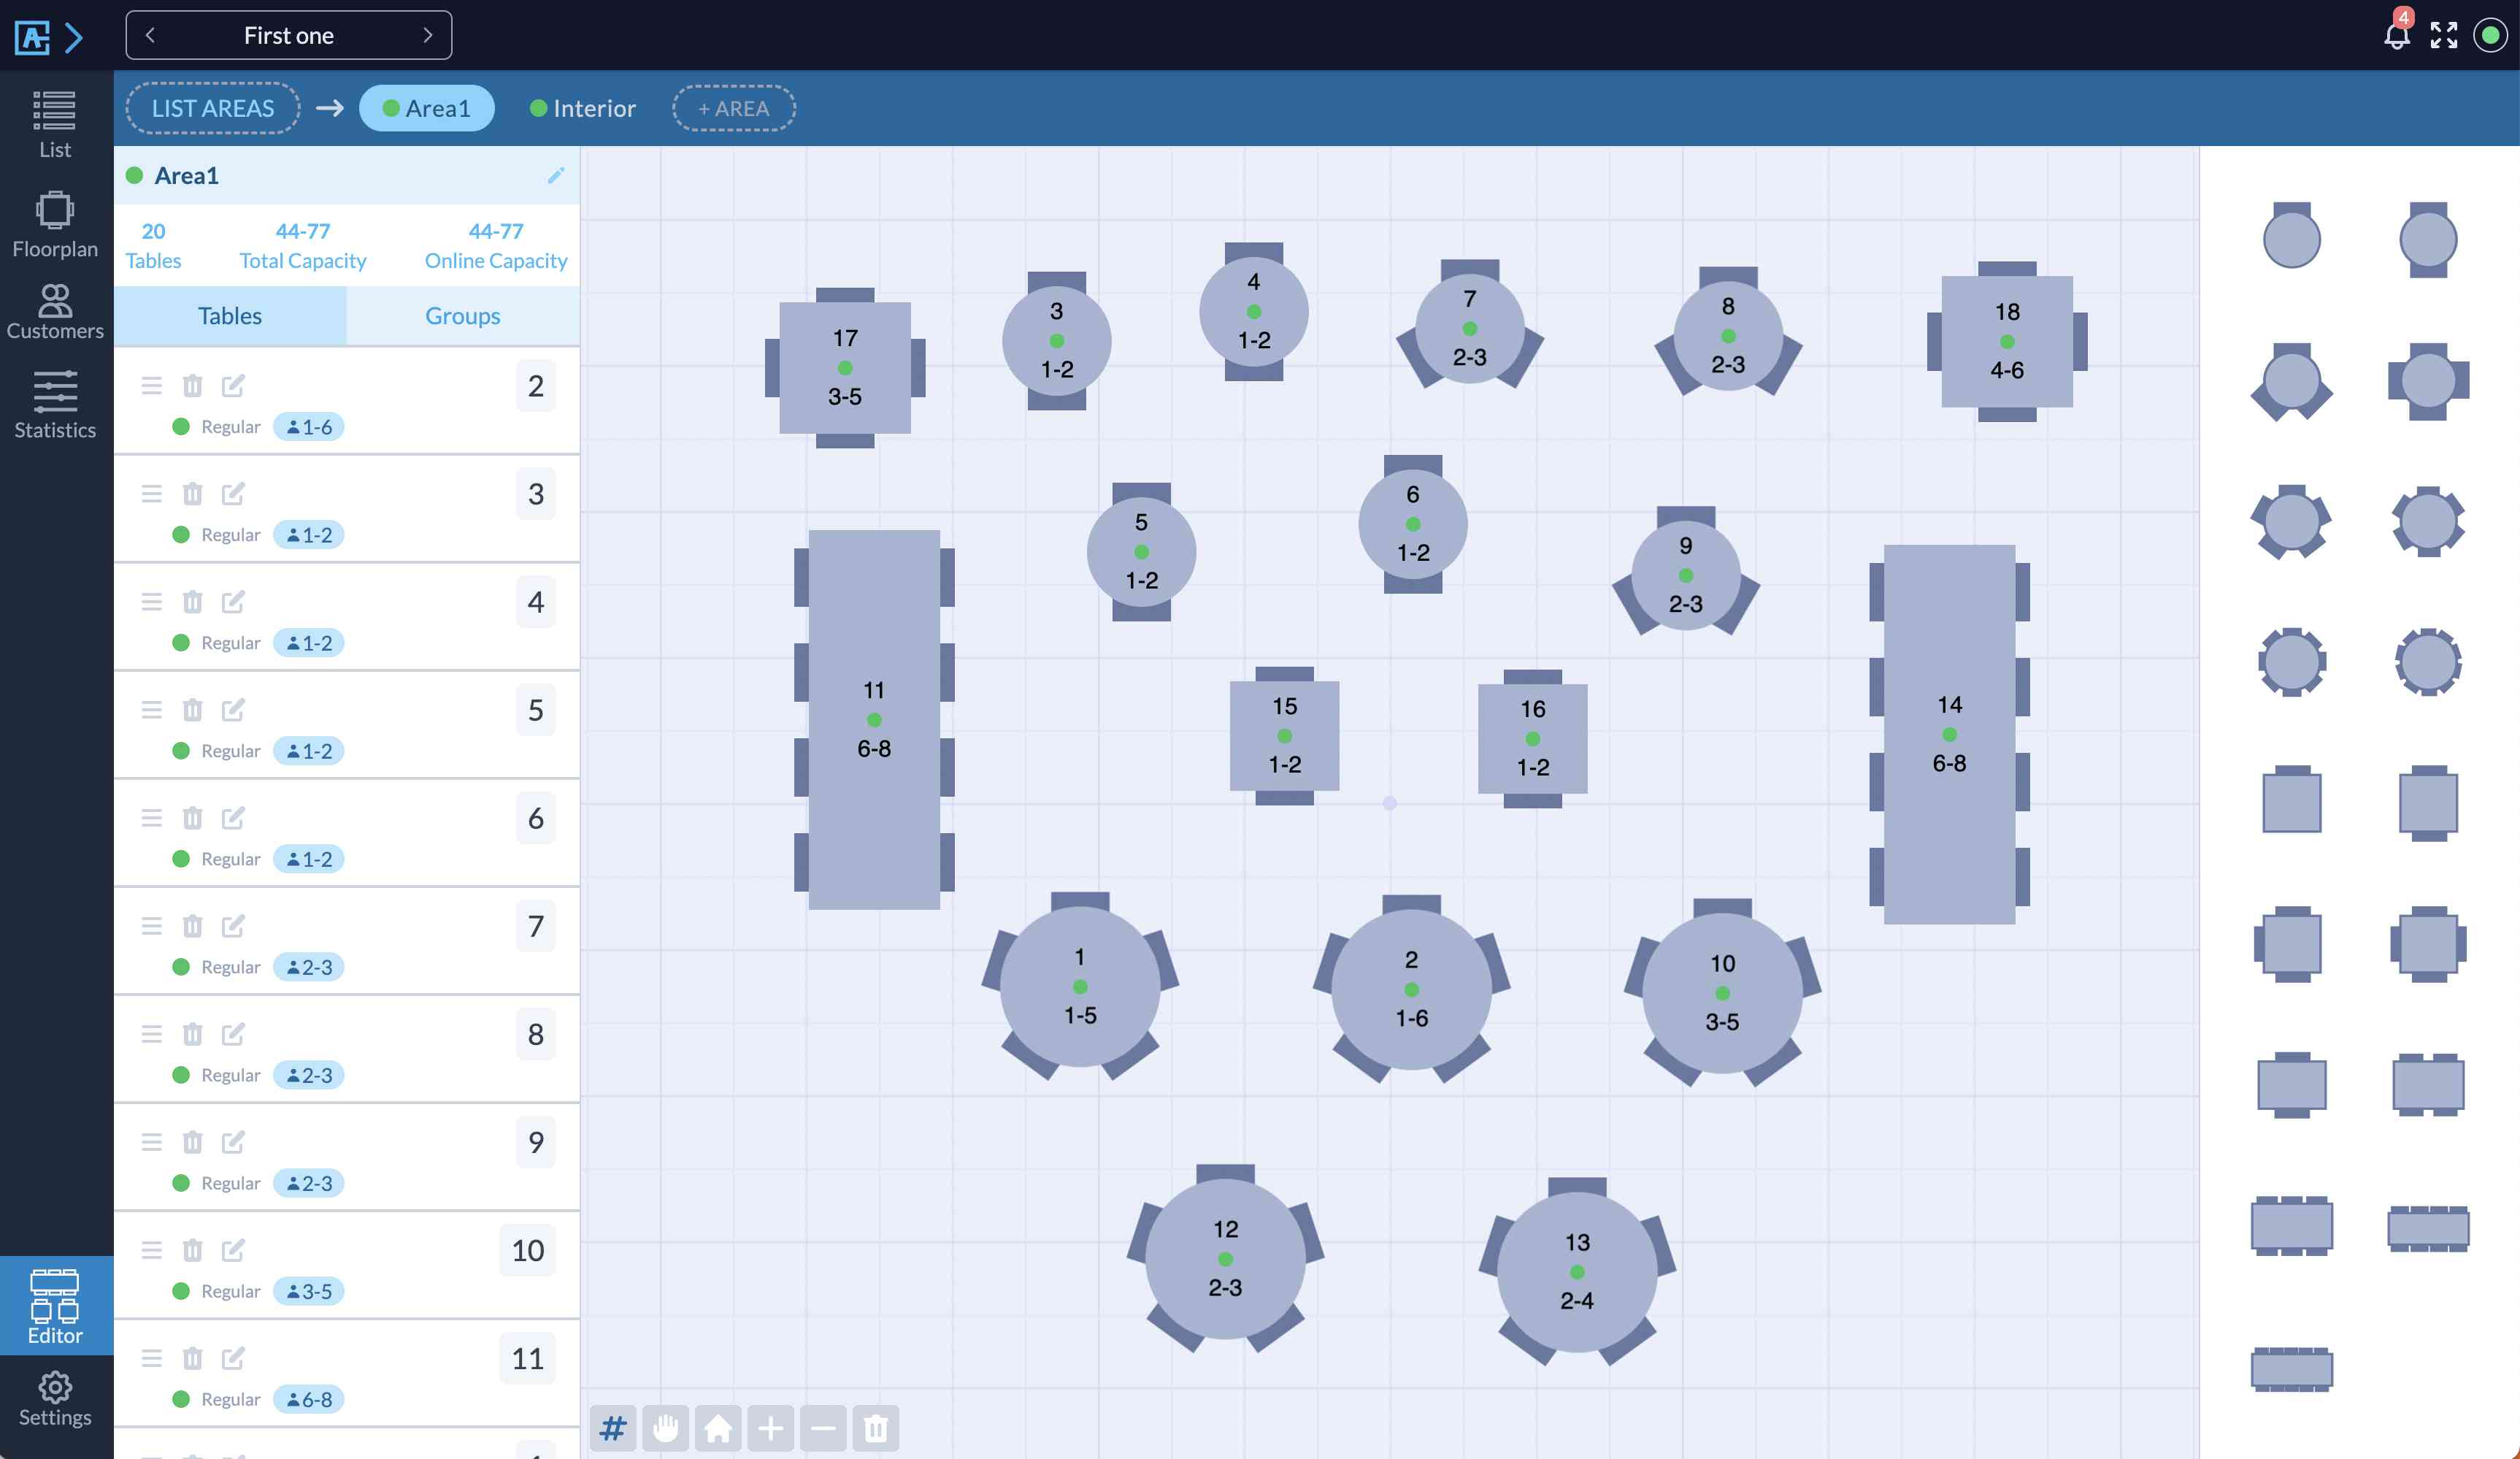2520x1459 pixels.
Task: Expand the Area1 area settings
Action: tap(556, 174)
